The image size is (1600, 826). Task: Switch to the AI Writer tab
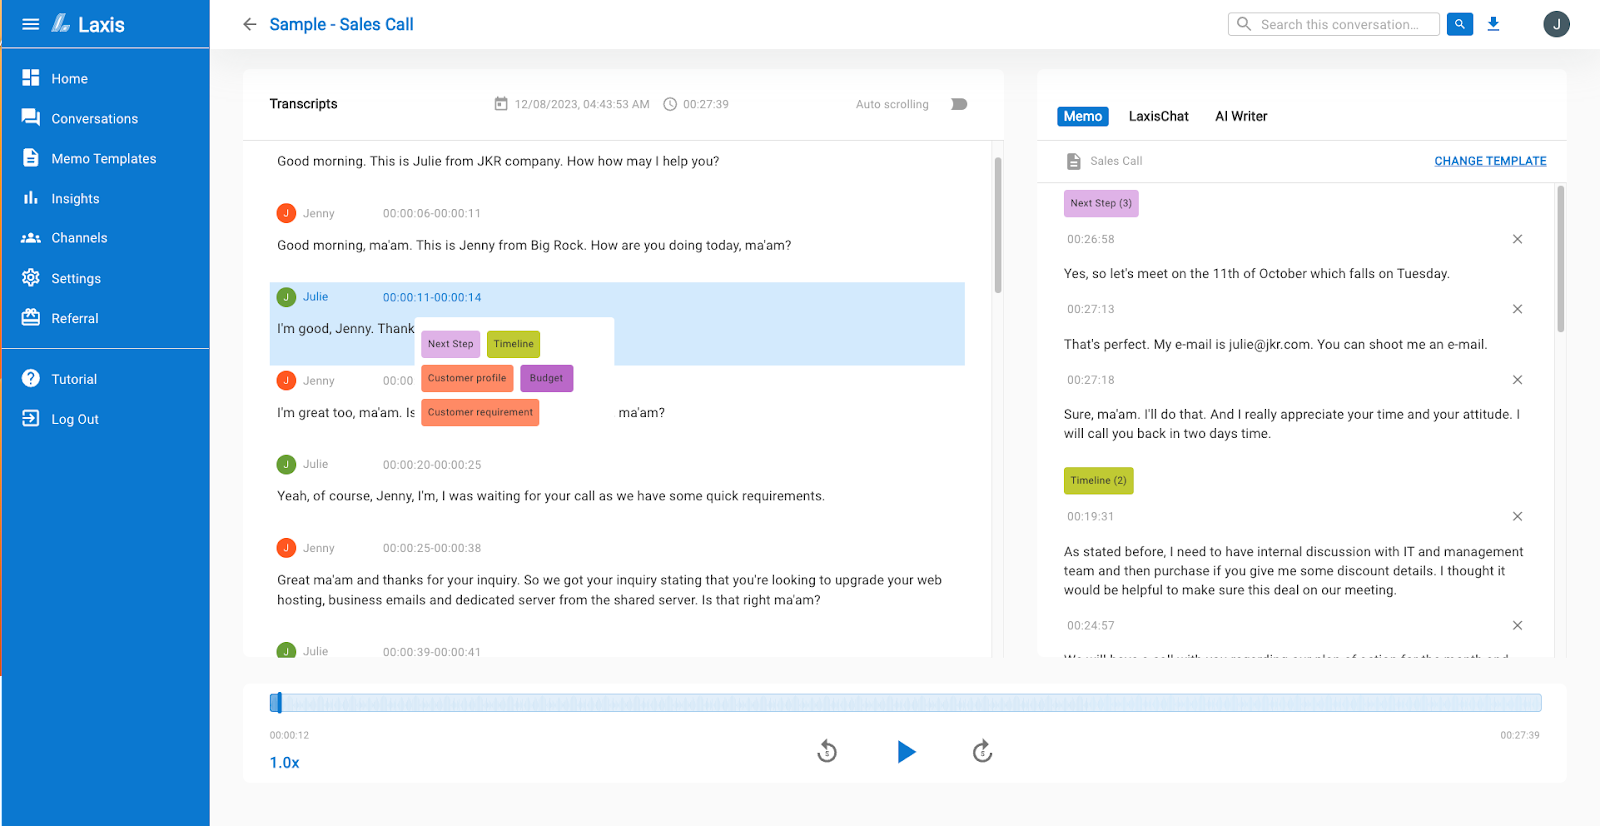1241,116
